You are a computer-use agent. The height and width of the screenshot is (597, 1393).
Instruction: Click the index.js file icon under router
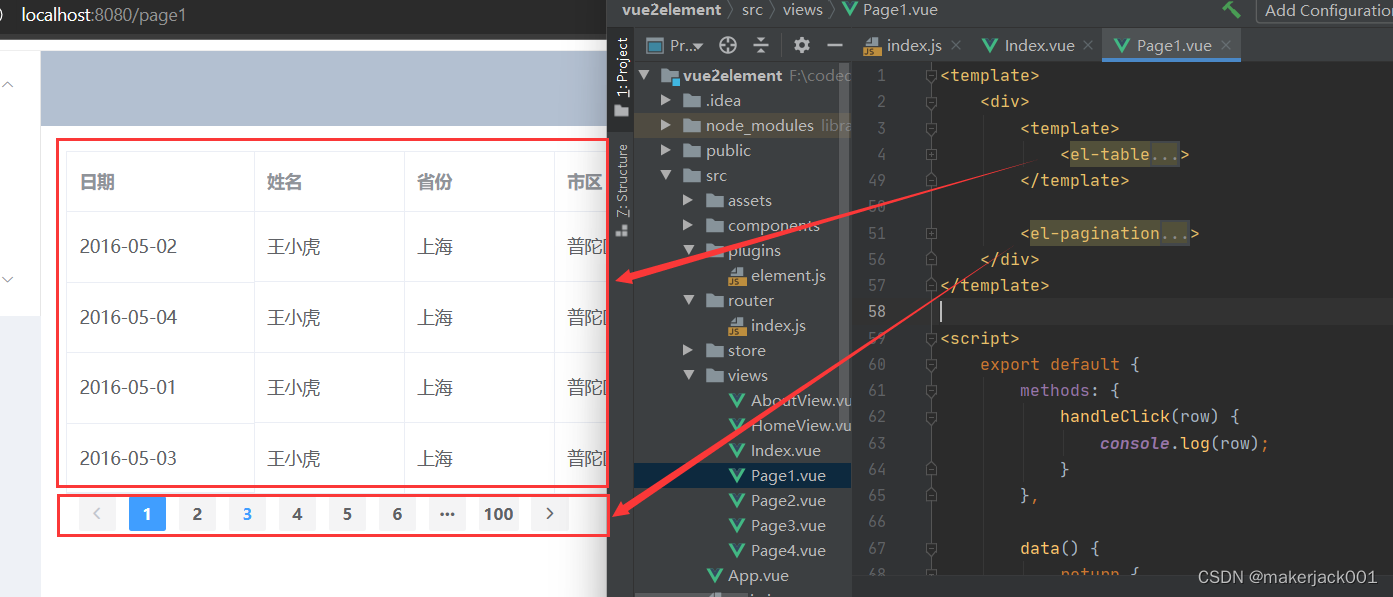(737, 326)
